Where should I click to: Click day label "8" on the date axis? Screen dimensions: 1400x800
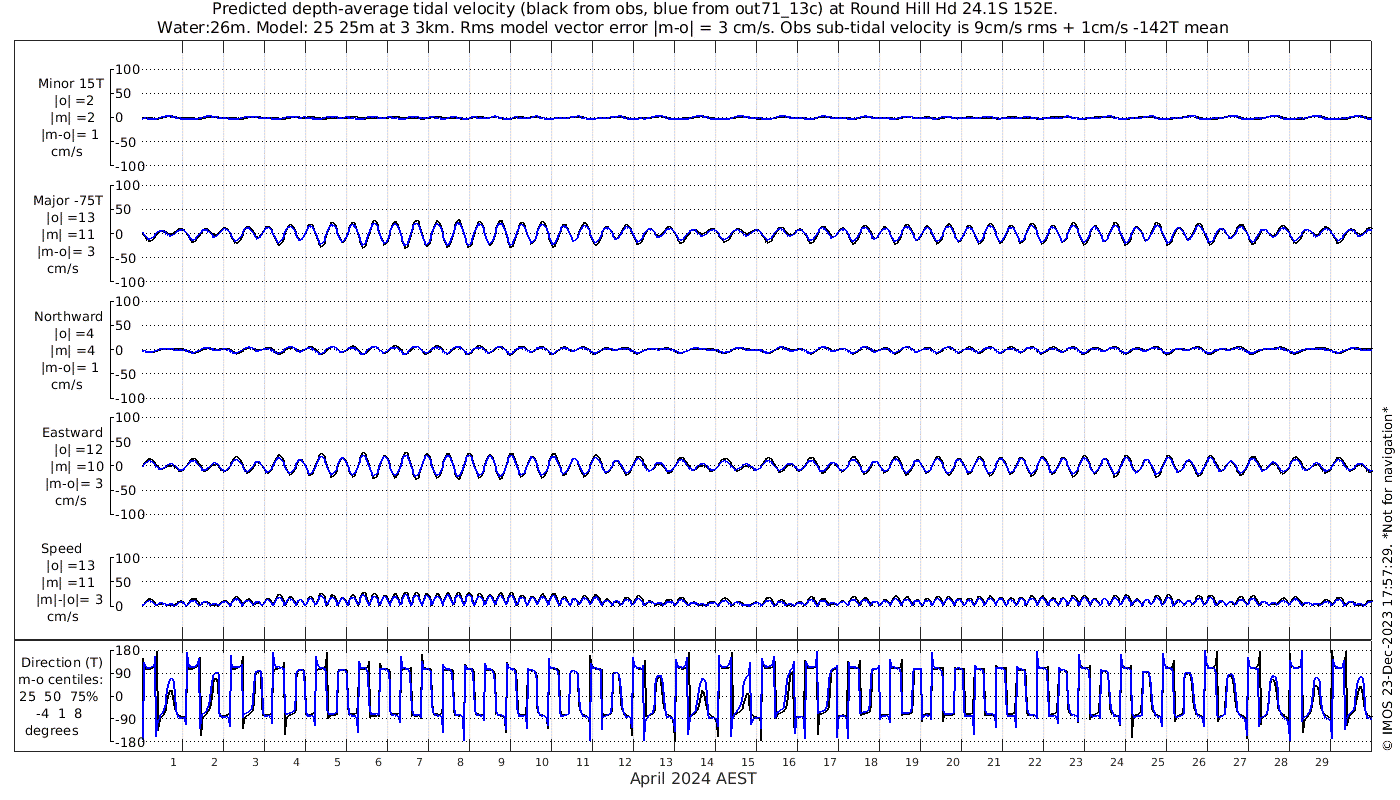460,762
